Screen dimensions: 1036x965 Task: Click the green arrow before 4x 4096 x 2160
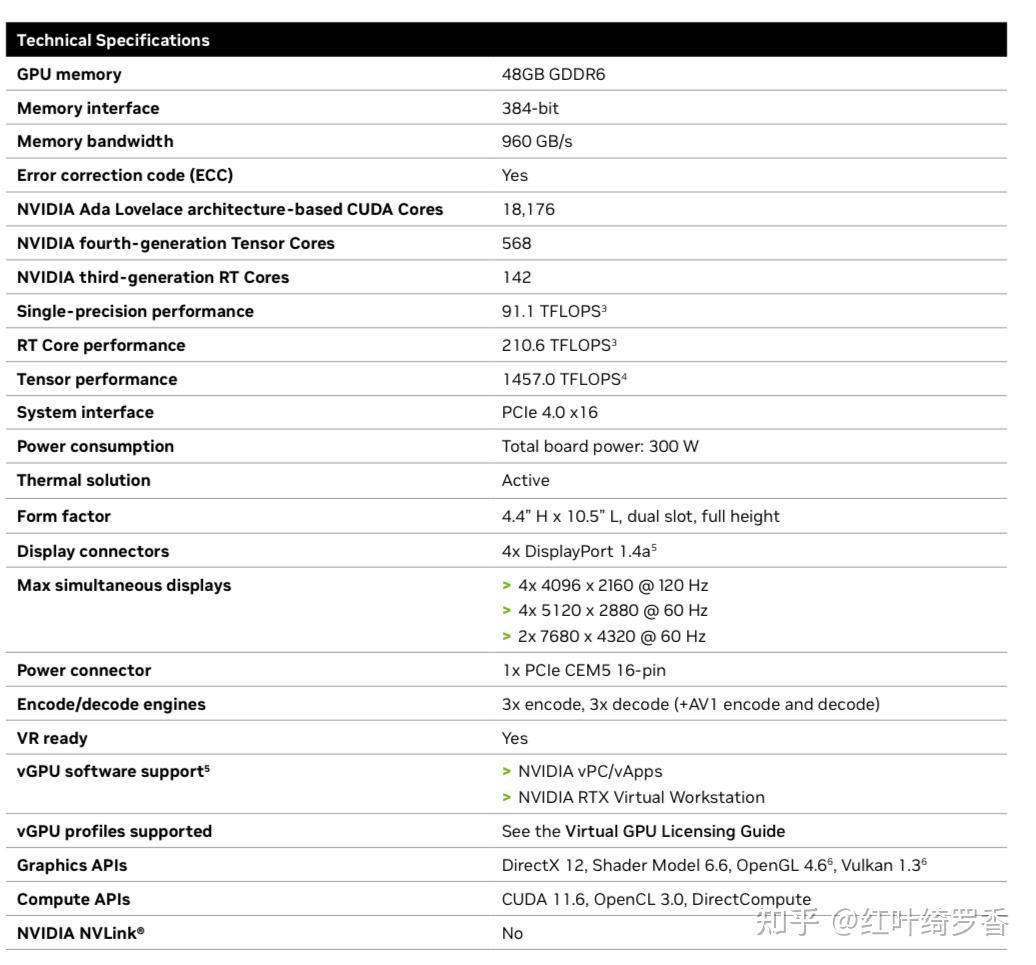[x=507, y=585]
